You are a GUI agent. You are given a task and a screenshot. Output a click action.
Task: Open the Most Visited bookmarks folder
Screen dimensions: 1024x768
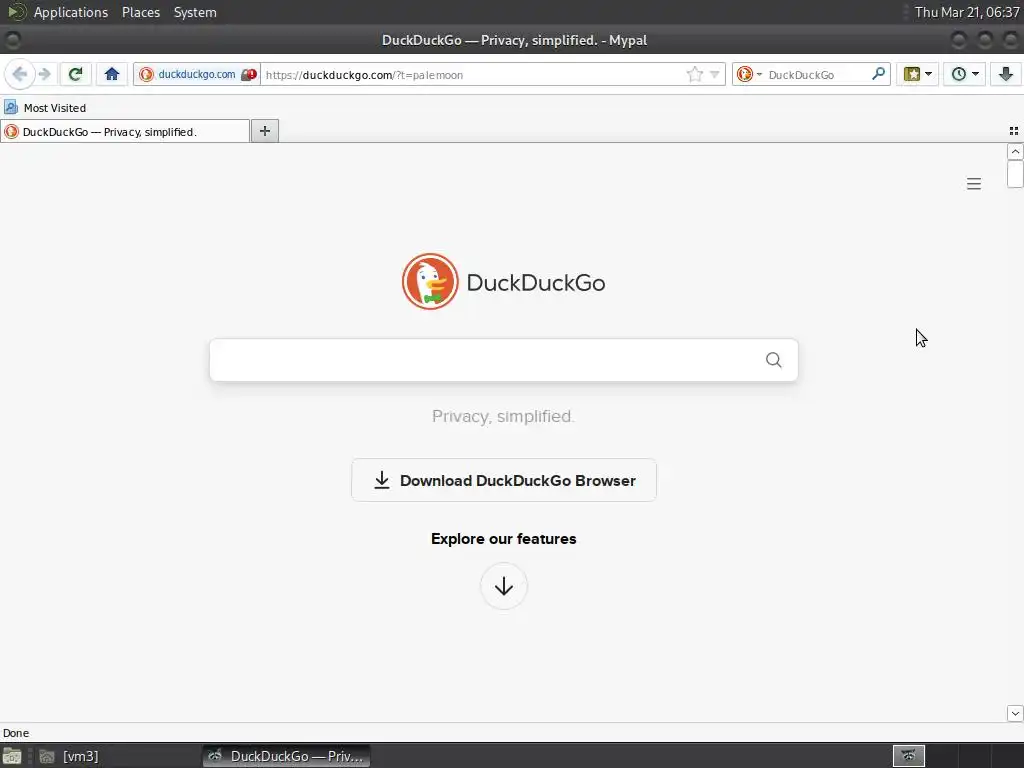point(45,108)
